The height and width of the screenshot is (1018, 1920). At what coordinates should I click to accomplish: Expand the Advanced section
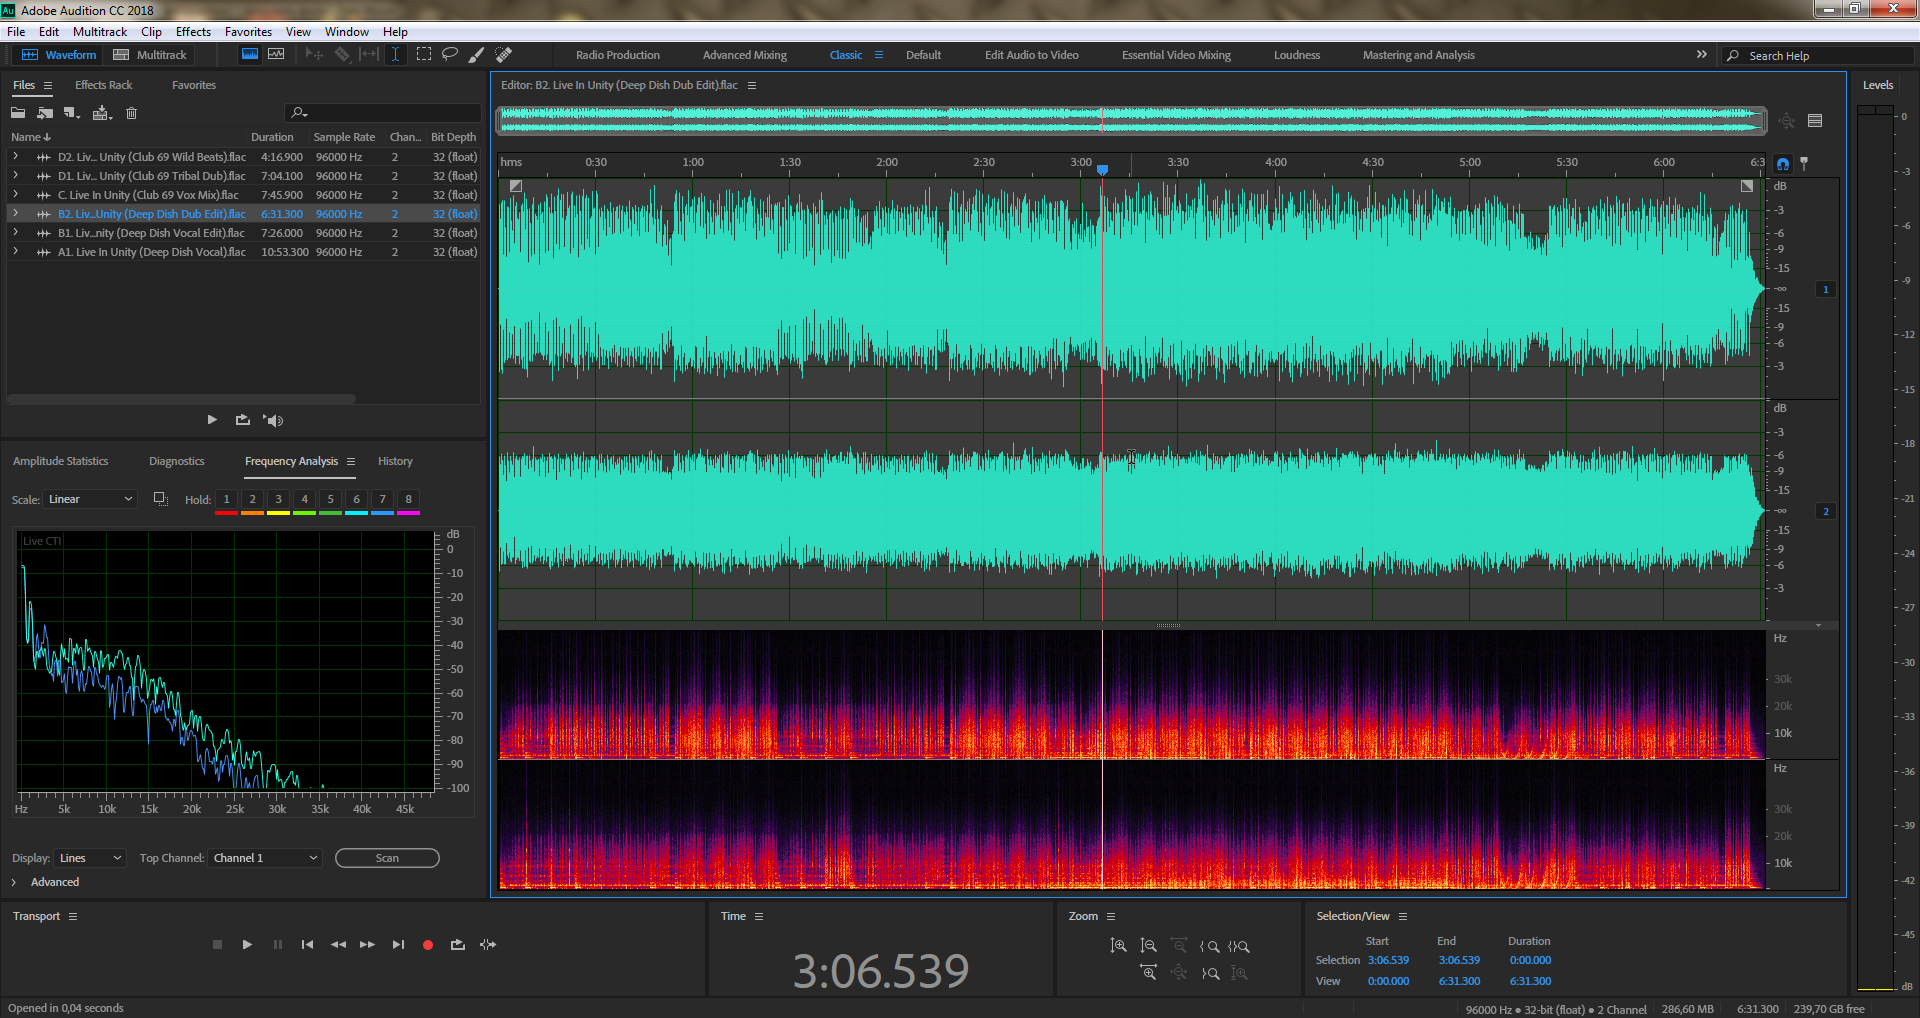pos(14,882)
